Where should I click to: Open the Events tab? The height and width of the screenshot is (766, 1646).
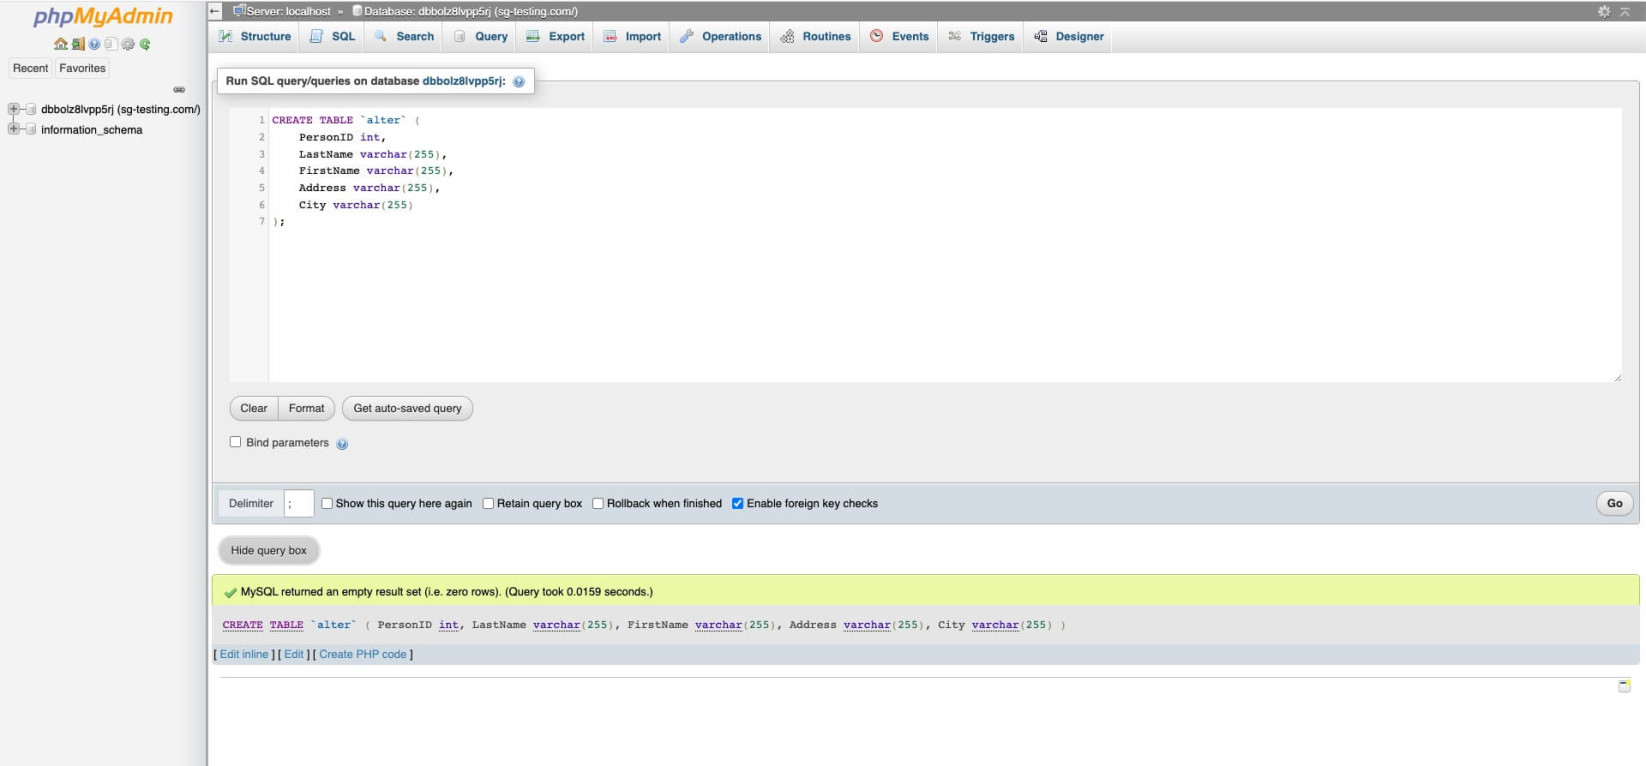coord(899,36)
